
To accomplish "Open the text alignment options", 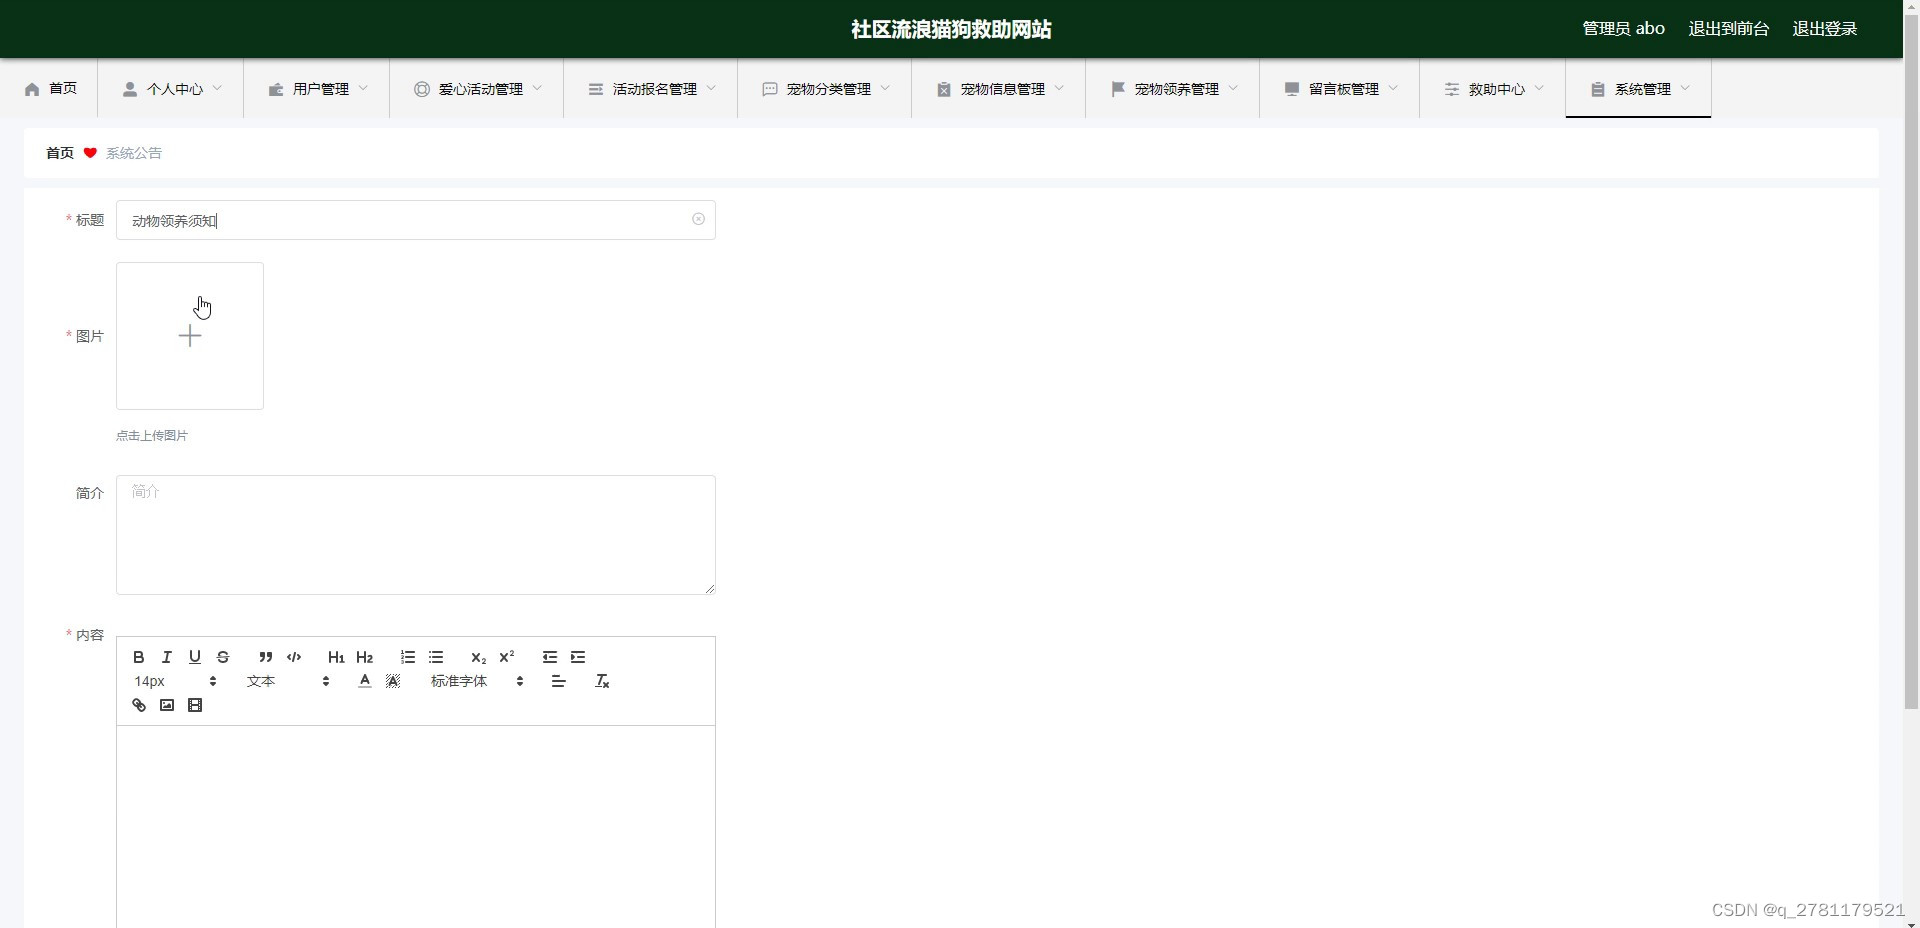I will click(559, 681).
